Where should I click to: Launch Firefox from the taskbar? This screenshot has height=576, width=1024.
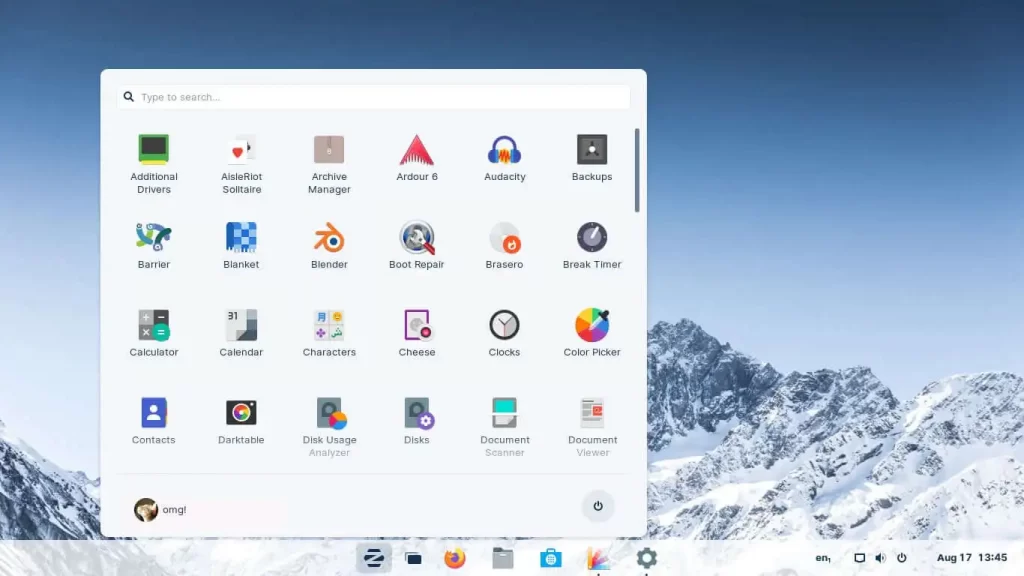click(455, 558)
